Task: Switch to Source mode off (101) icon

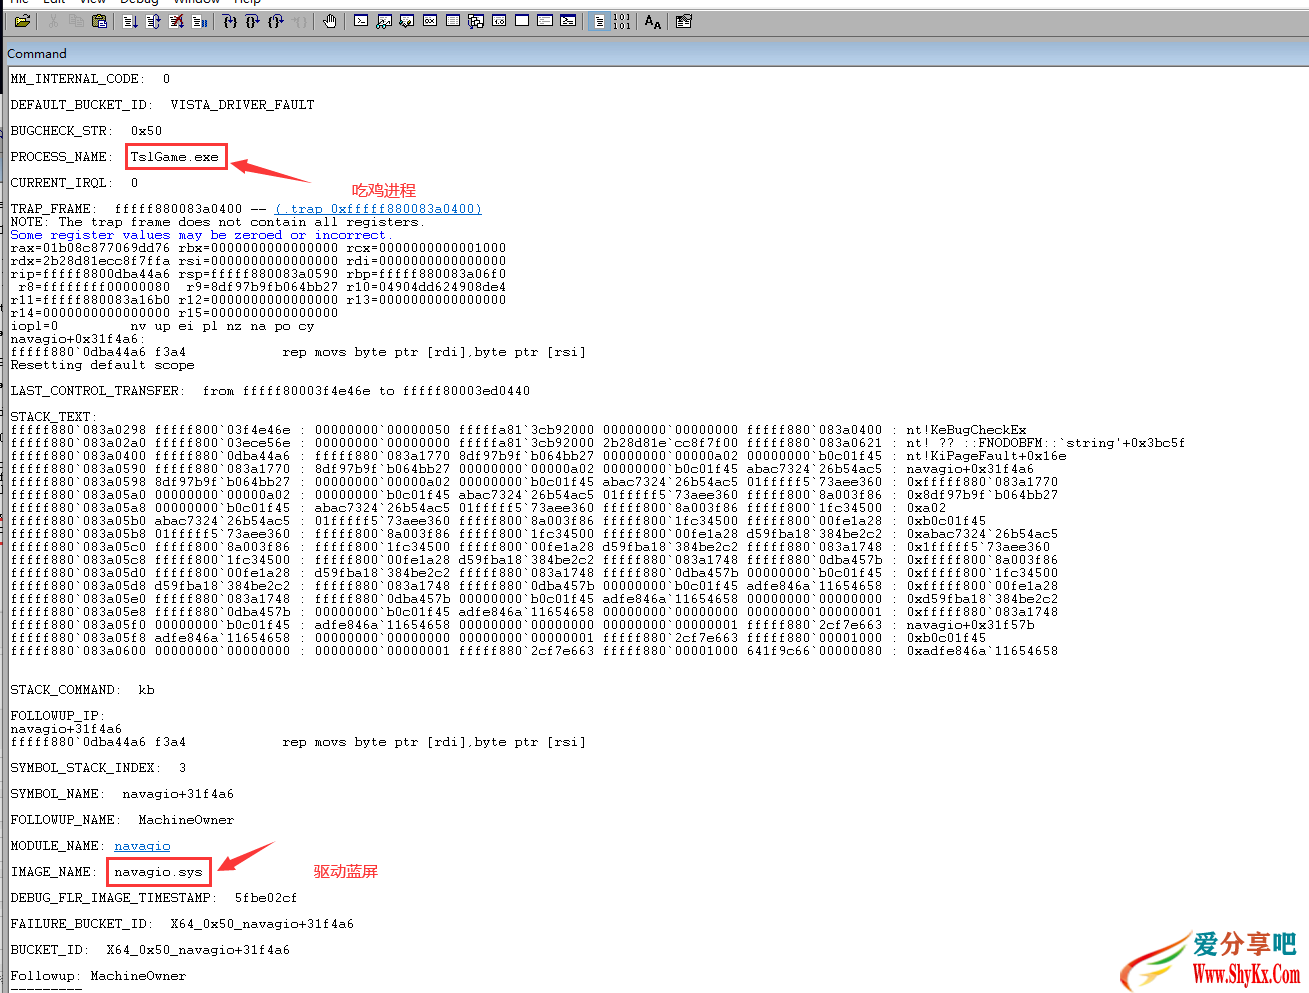Action: click(x=621, y=21)
